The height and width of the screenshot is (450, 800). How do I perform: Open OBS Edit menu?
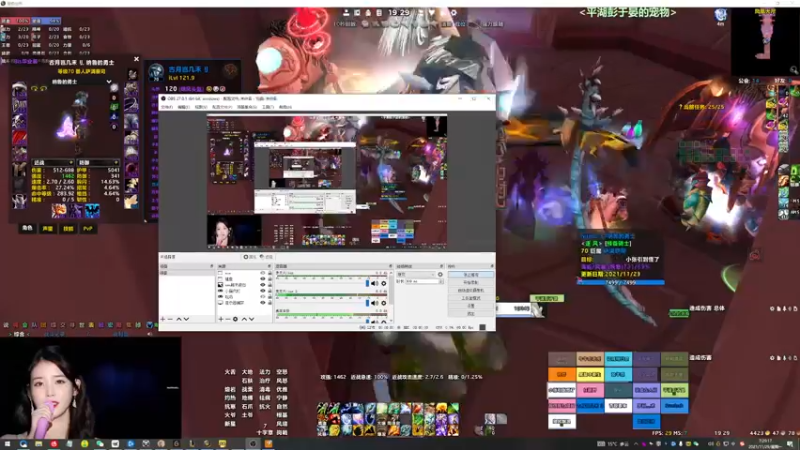coord(184,107)
